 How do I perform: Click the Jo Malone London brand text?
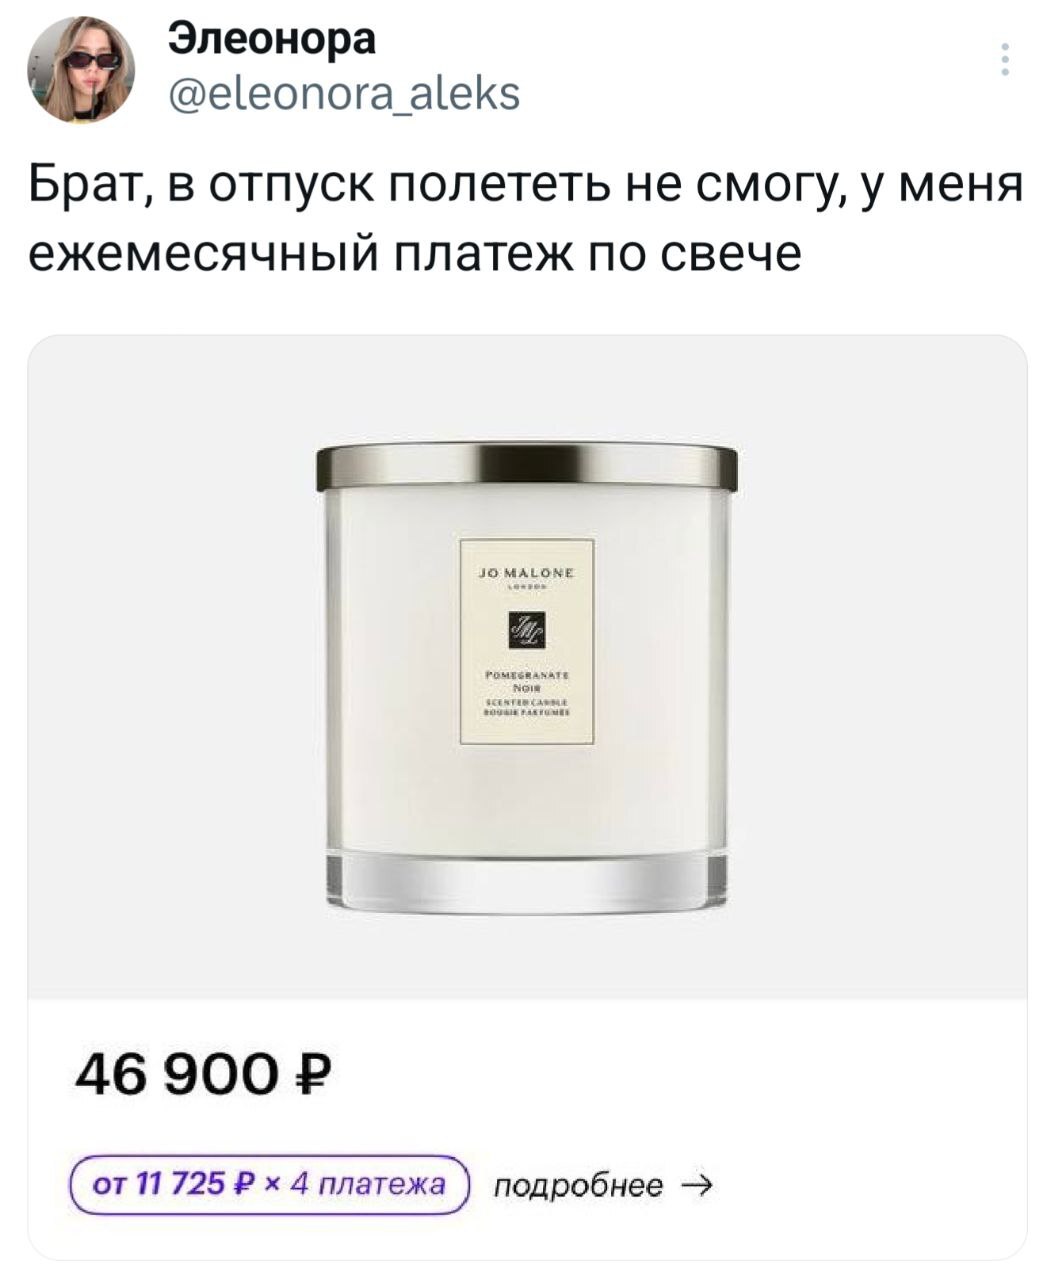(x=527, y=579)
